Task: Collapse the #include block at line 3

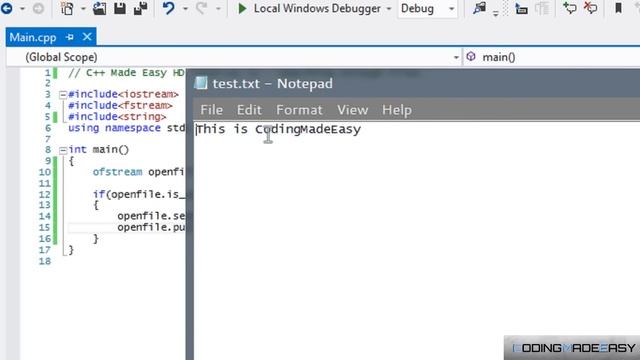Action: point(63,95)
